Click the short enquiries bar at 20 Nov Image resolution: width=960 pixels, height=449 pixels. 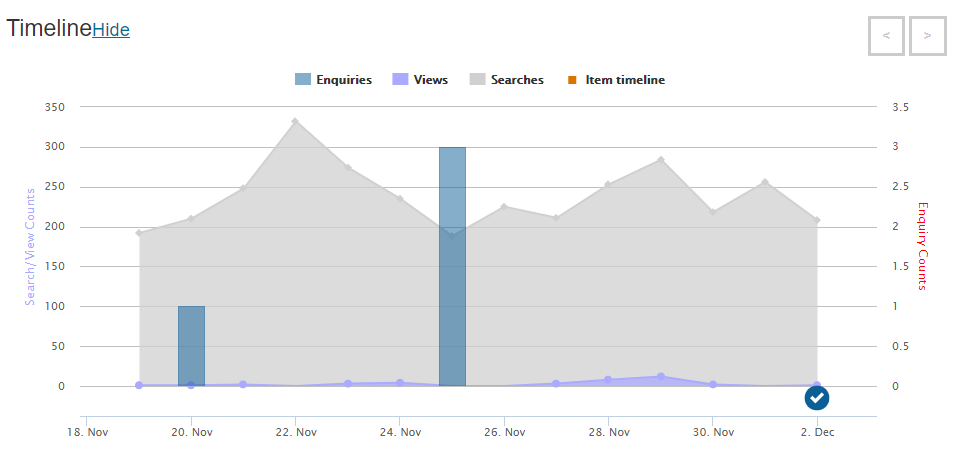pyautogui.click(x=191, y=346)
